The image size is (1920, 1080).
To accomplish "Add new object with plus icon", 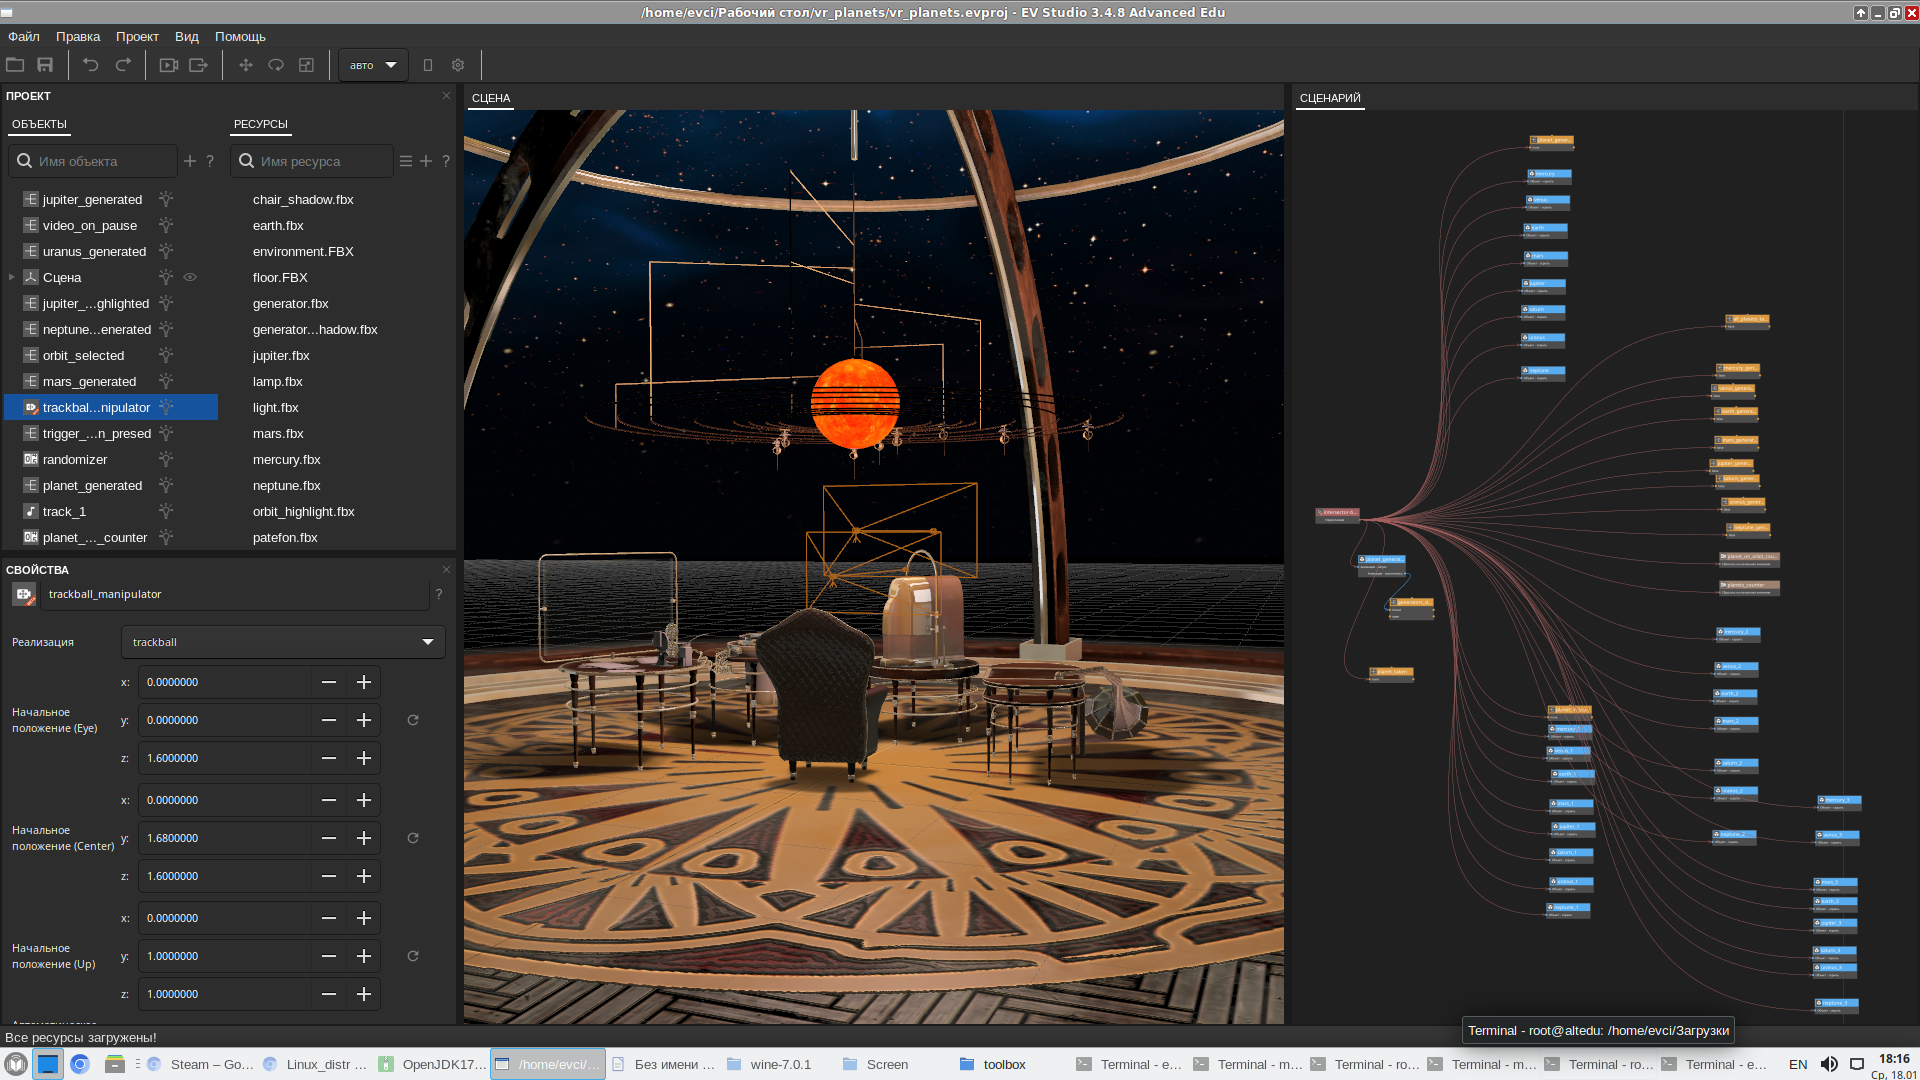I will click(190, 161).
